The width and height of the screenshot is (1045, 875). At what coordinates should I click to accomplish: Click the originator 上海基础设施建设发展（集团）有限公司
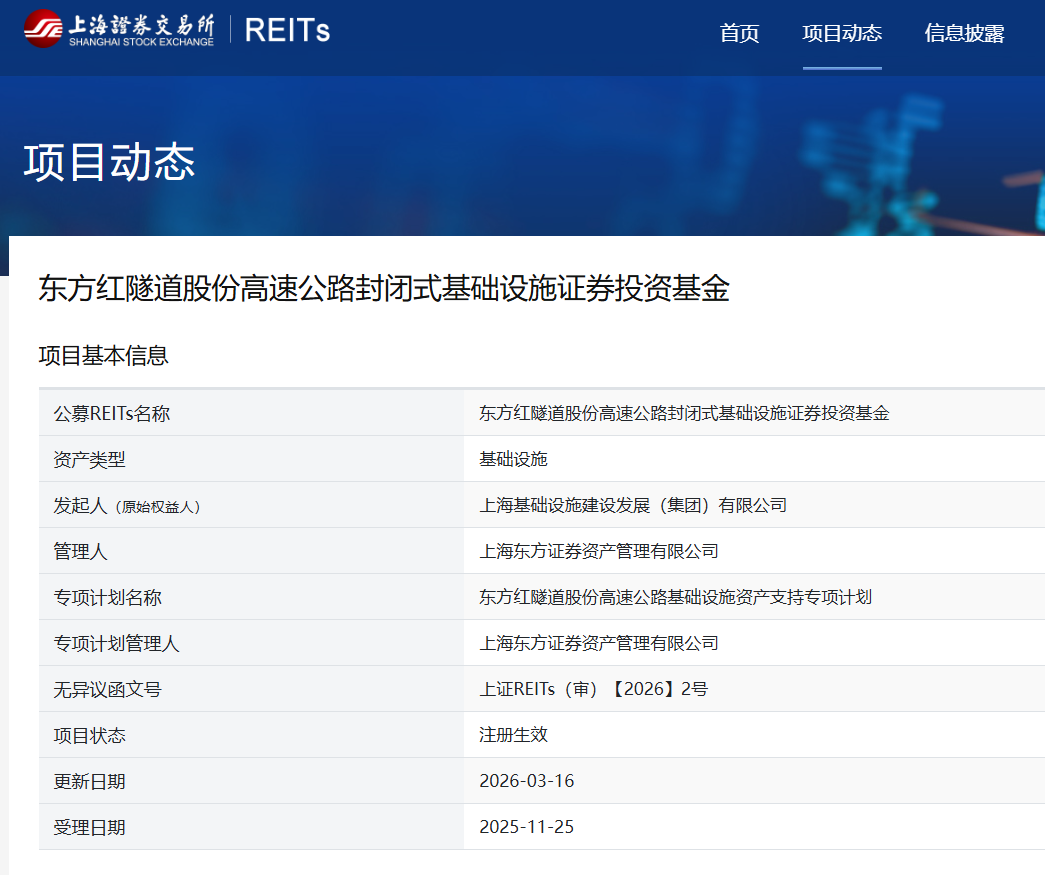click(633, 505)
